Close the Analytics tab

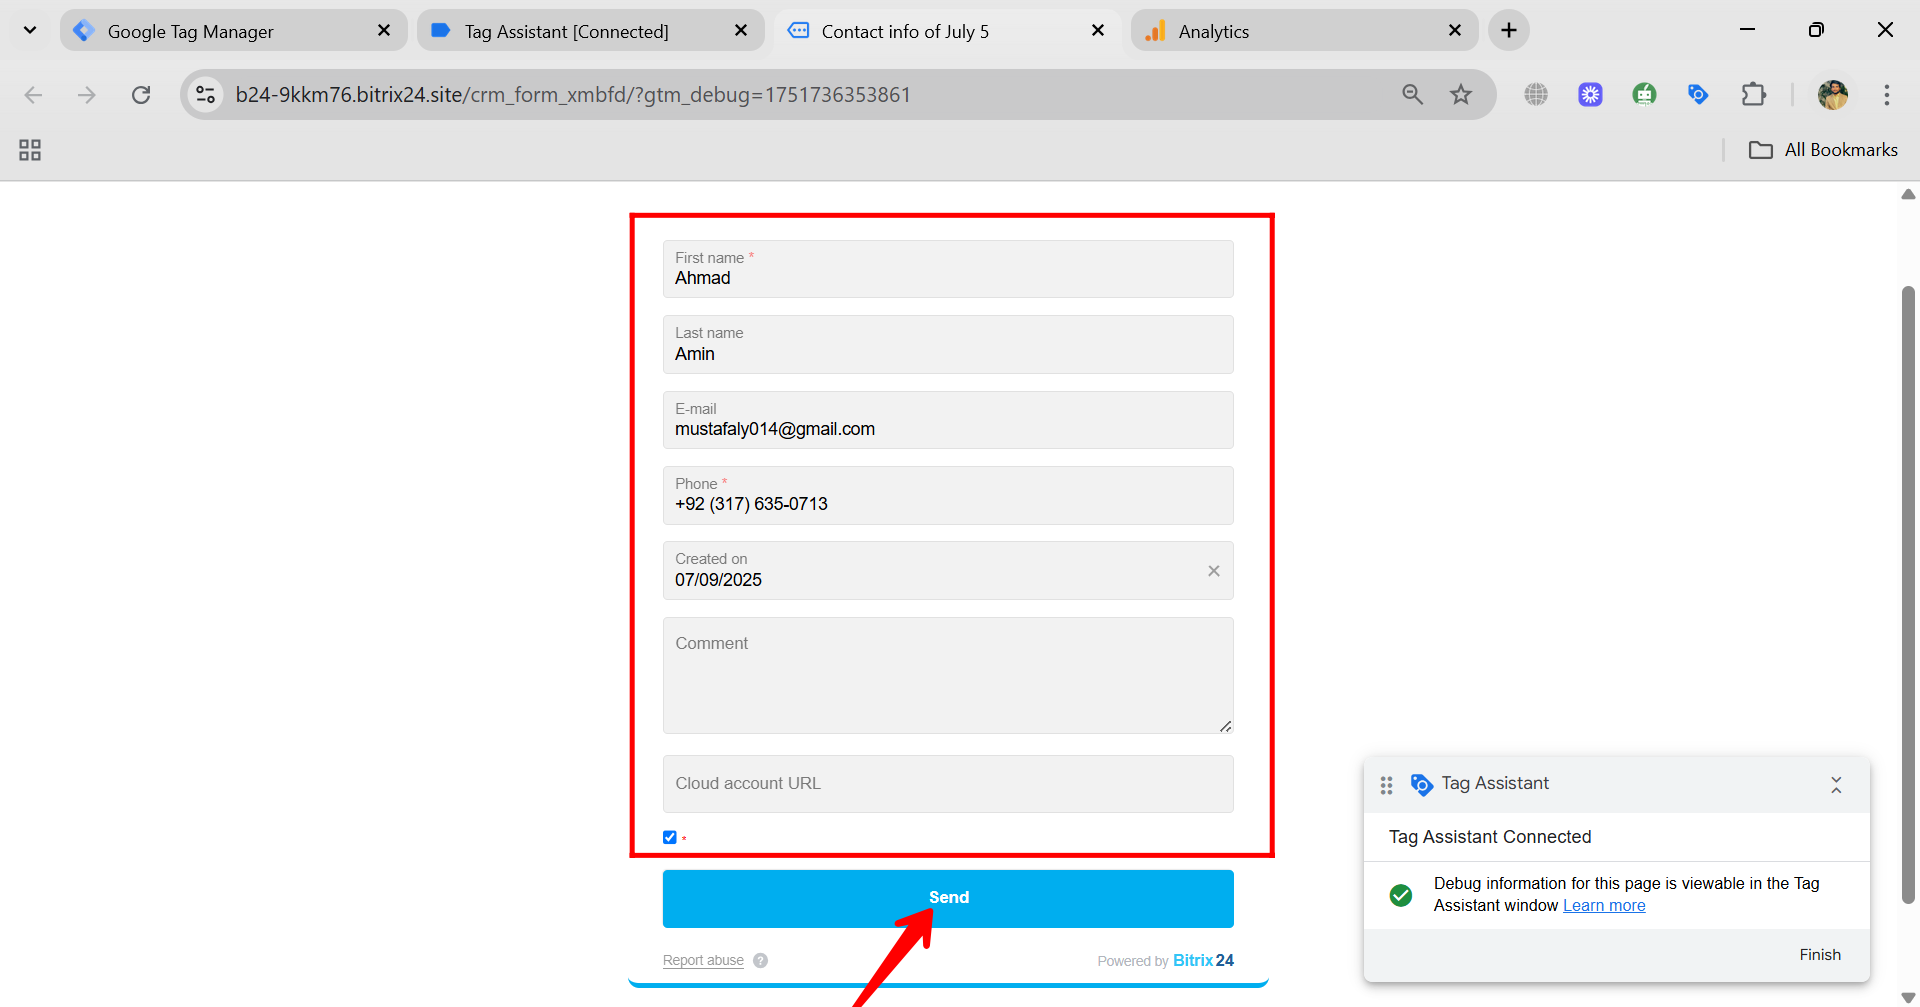(x=1455, y=31)
